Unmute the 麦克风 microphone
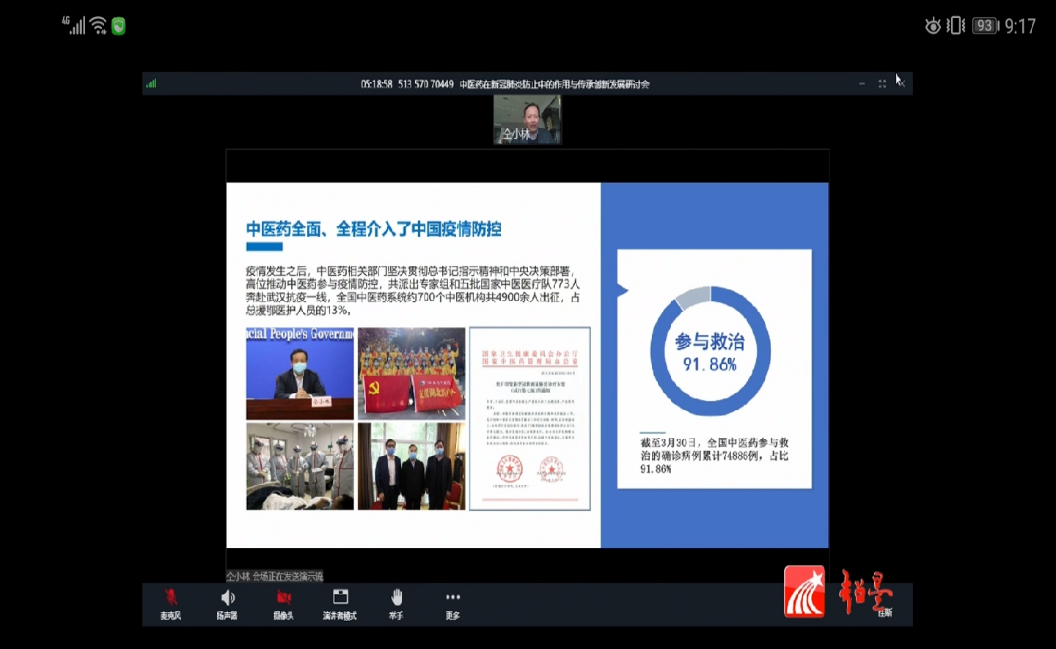The image size is (1056, 649). pos(168,600)
